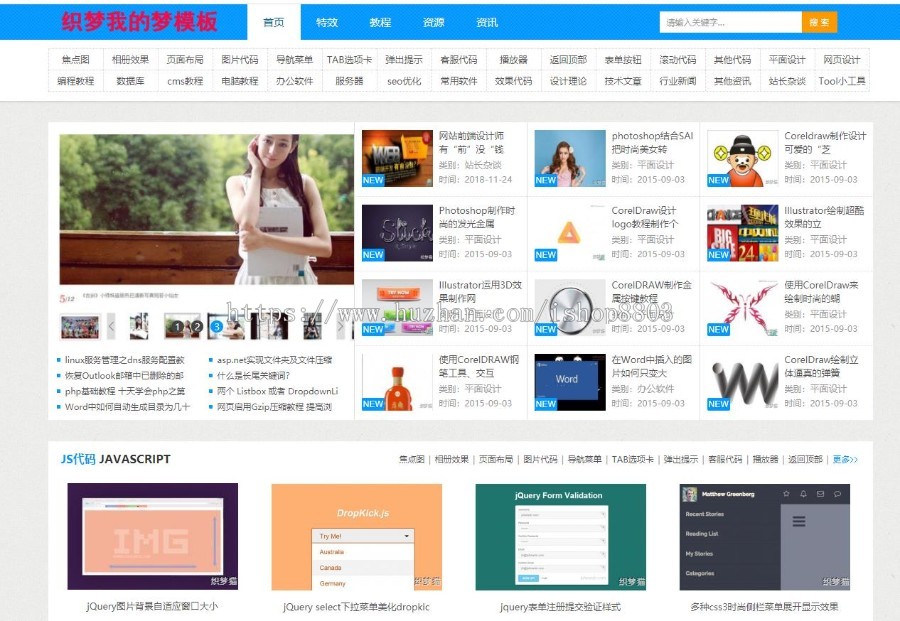
Task: Click the right arrow of slideshow thumbnails
Action: (340, 326)
